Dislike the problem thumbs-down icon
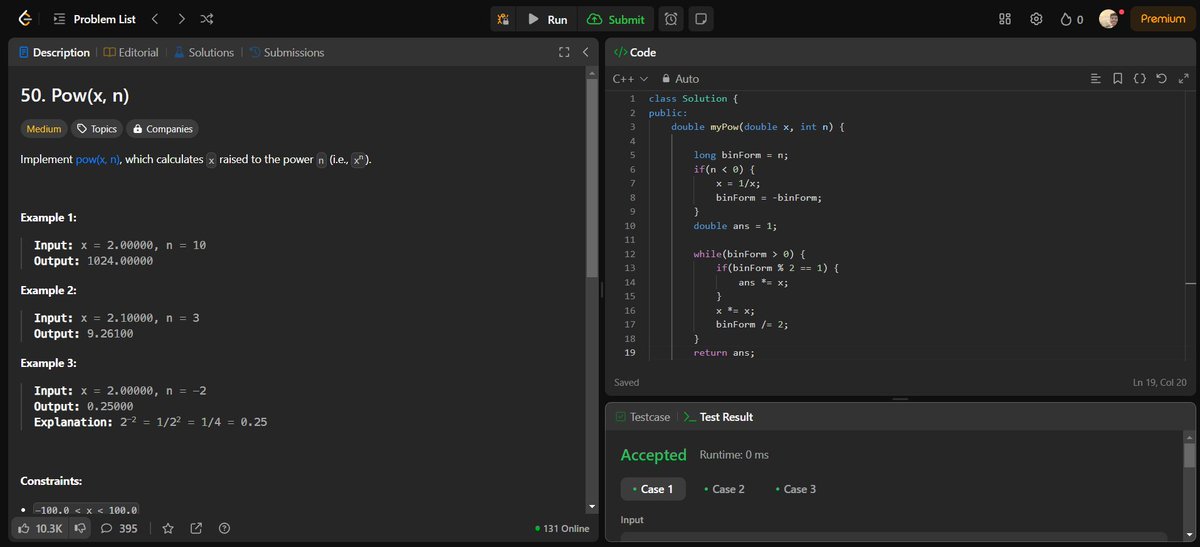Viewport: 1200px width, 547px height. (x=81, y=528)
